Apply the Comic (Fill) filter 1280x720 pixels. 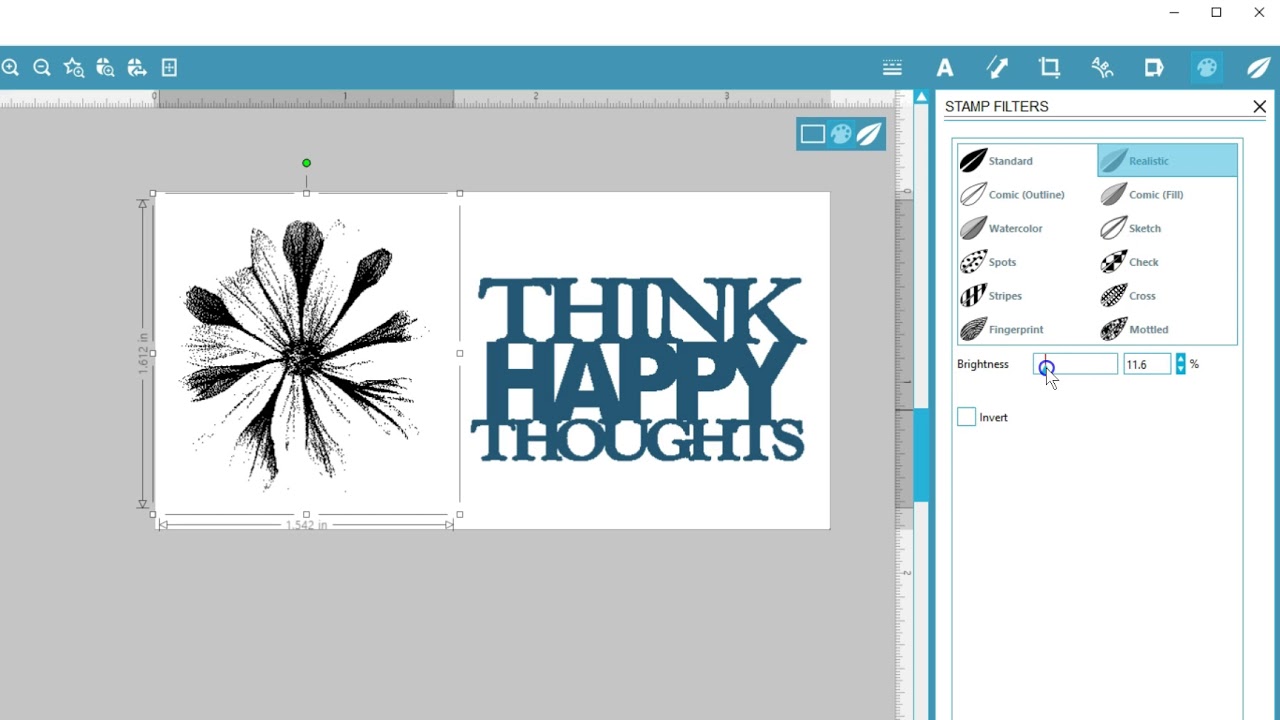[x=1167, y=194]
